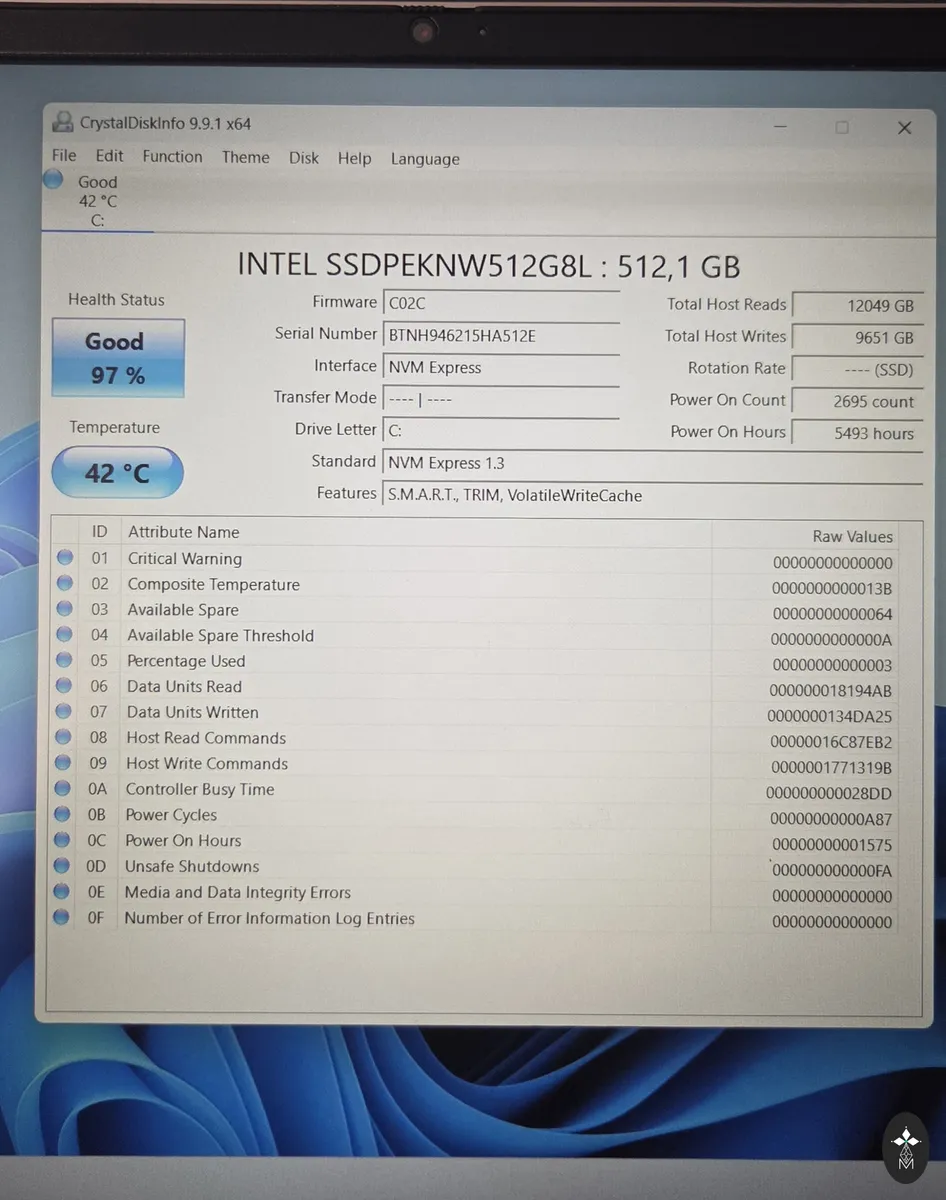Screen dimensions: 946x1200
Task: Click the status circle for Critical Warning
Action: click(65, 557)
